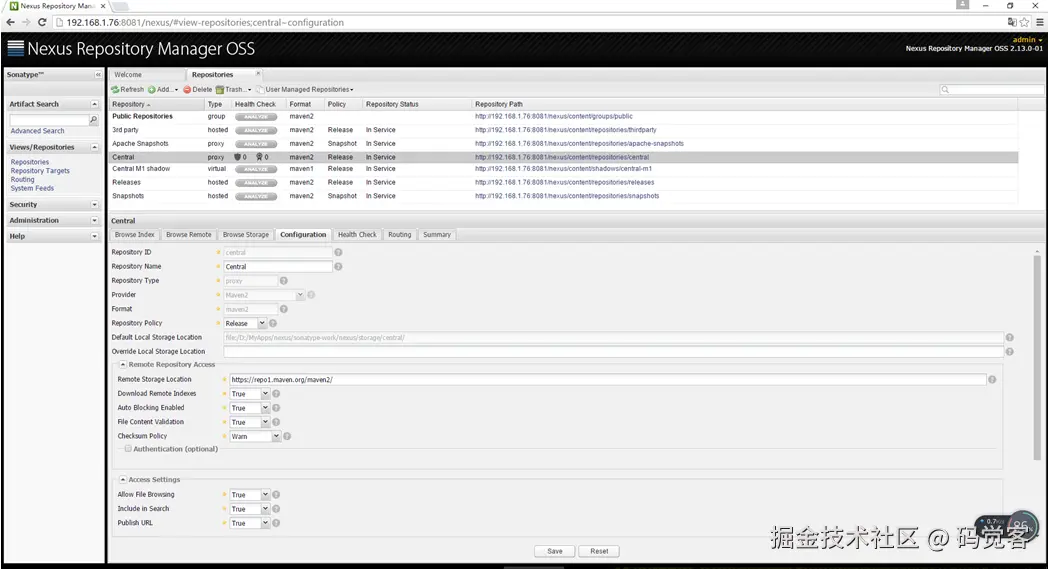The width and height of the screenshot is (1048, 569).
Task: Click the Repository Name input field
Action: coord(277,267)
